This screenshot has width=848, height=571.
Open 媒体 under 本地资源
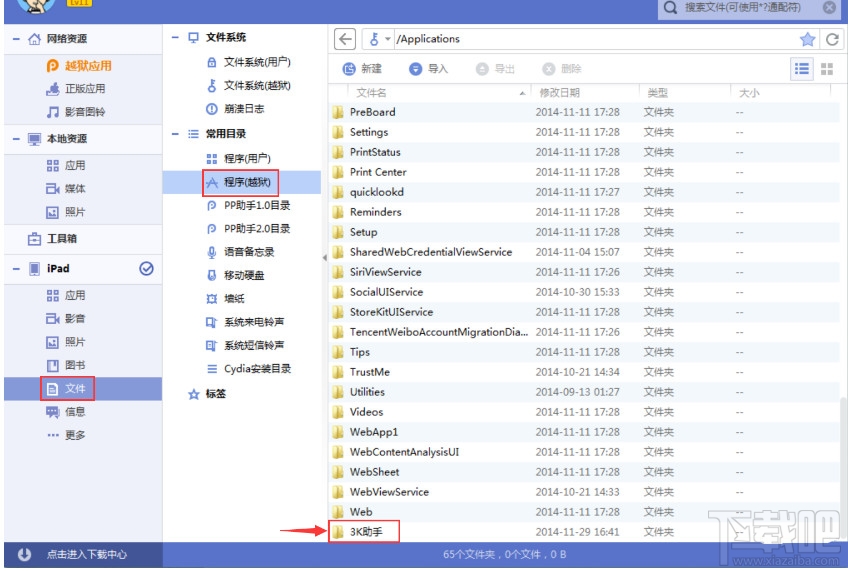coord(66,189)
